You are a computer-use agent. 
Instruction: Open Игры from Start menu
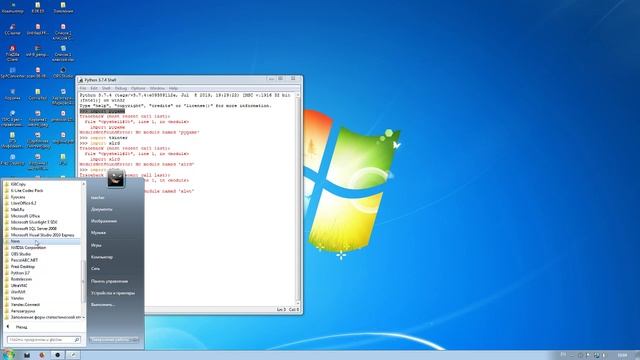point(96,245)
